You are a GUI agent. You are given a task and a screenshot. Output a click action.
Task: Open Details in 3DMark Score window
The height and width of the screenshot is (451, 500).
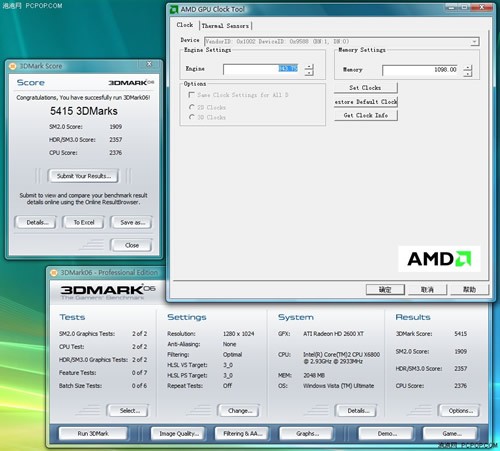[36, 222]
